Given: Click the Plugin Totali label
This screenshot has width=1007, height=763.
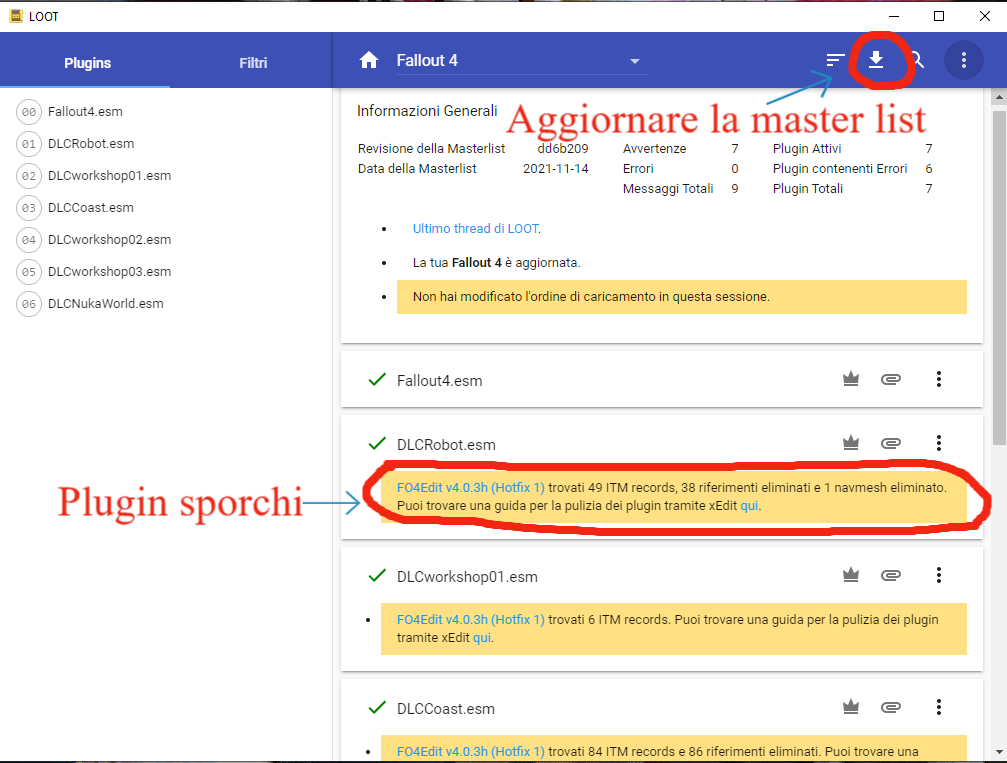Looking at the screenshot, I should [808, 189].
